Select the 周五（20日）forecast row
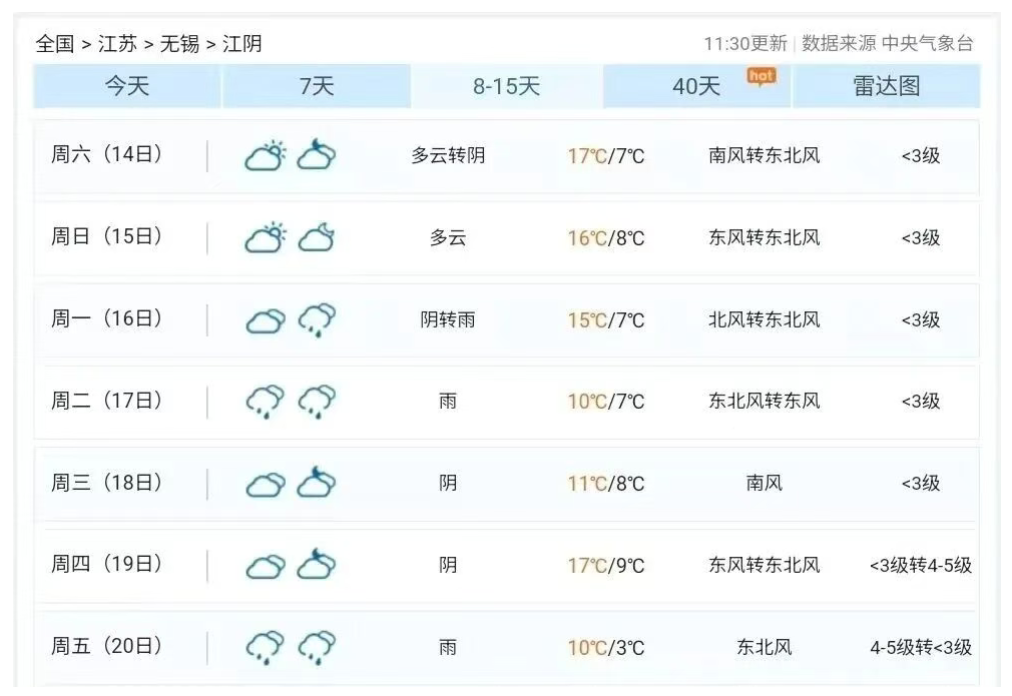Viewport: 1012px width, 696px height. (506, 648)
